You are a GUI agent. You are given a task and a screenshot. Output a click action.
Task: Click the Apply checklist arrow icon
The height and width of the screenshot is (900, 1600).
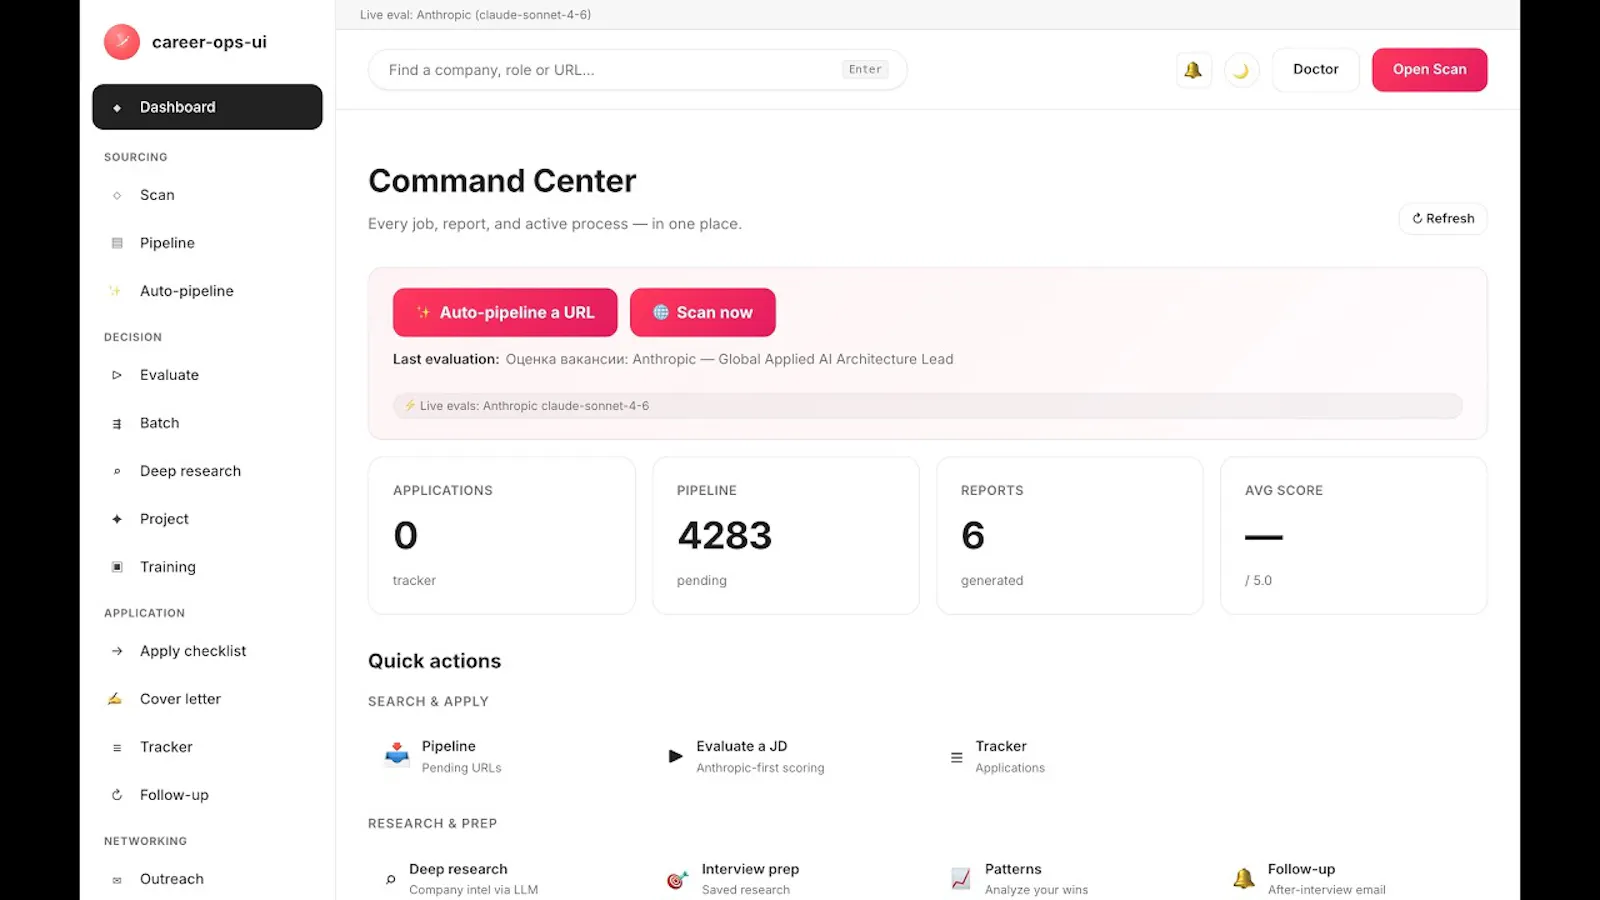pyautogui.click(x=117, y=651)
